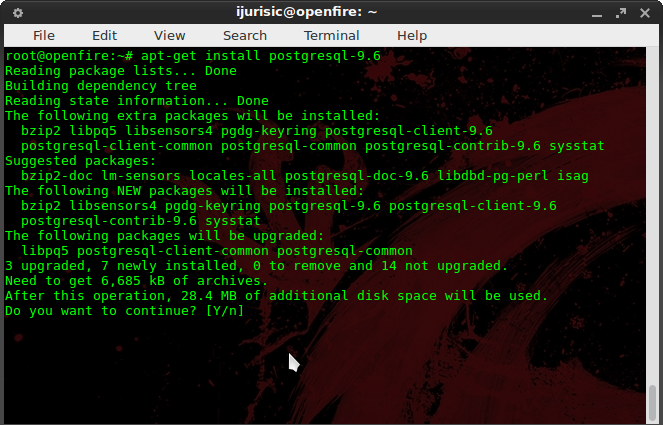
Task: Click 'Need to get 6,685 kB of archives.'
Action: [x=137, y=281]
